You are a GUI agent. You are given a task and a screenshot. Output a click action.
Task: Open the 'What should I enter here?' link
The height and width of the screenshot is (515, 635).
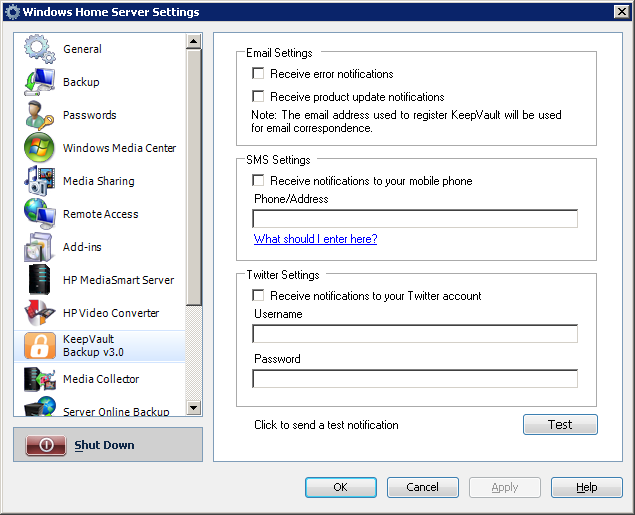(315, 239)
